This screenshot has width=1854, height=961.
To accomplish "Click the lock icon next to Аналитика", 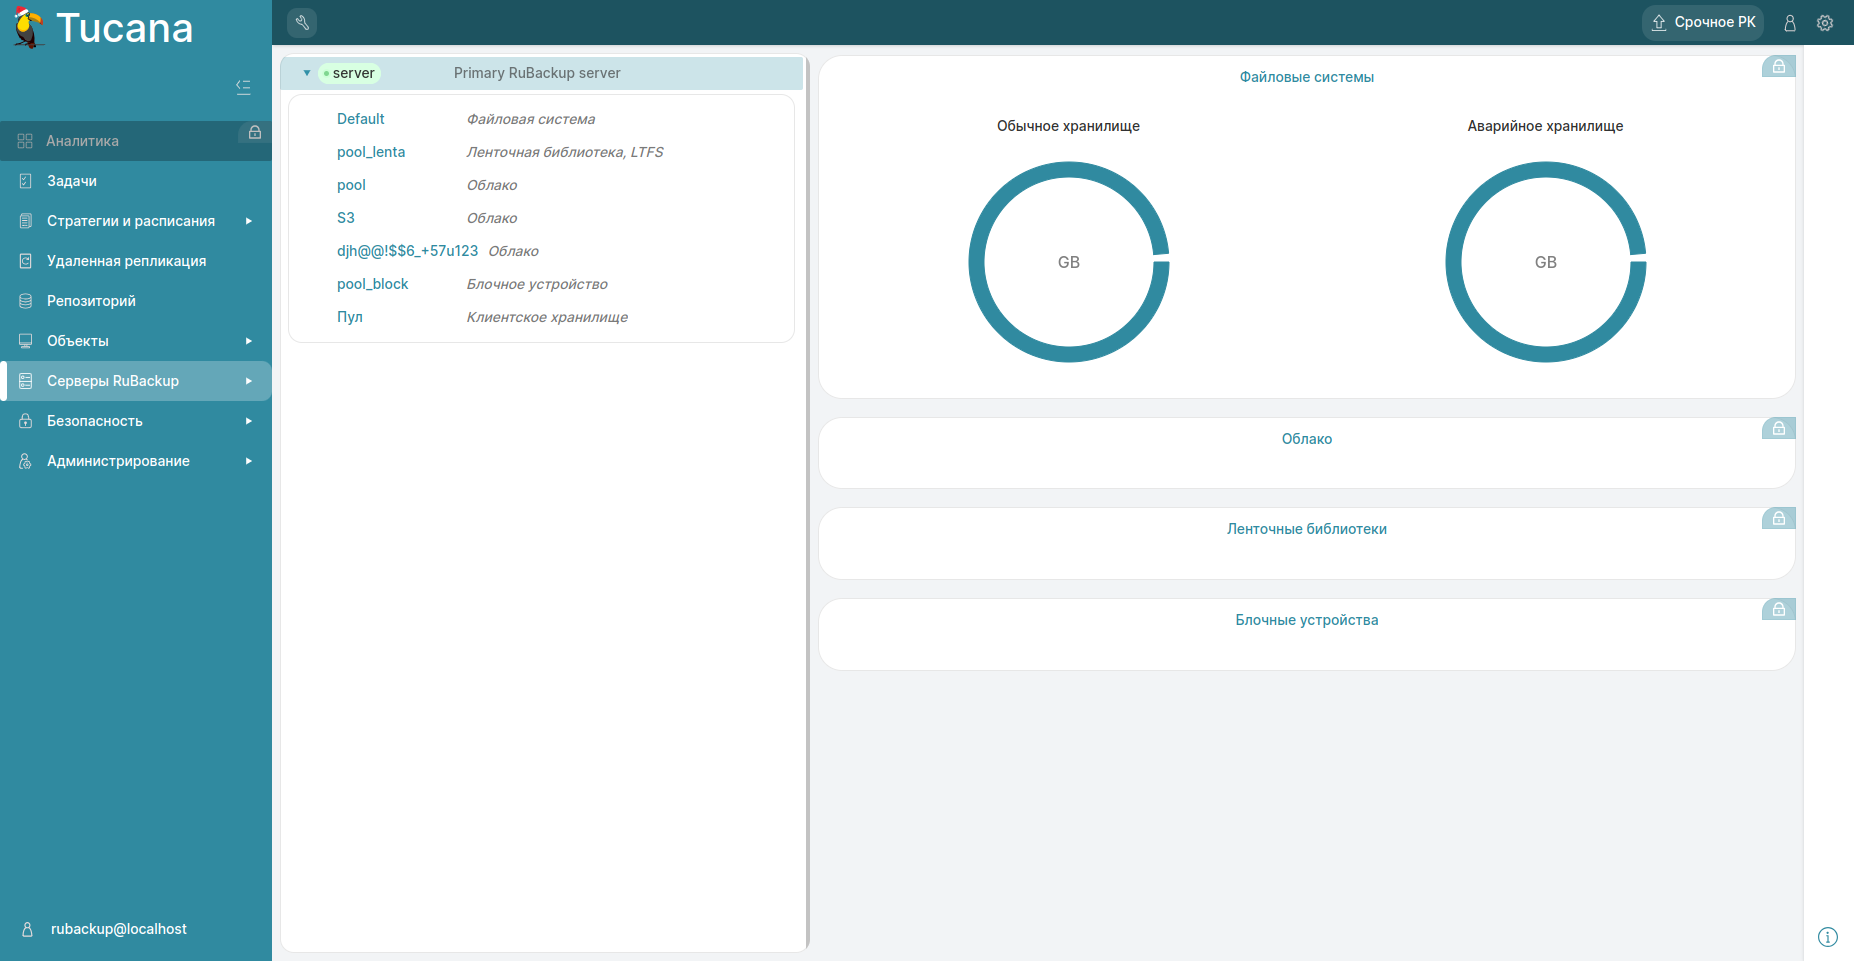I will pos(255,131).
